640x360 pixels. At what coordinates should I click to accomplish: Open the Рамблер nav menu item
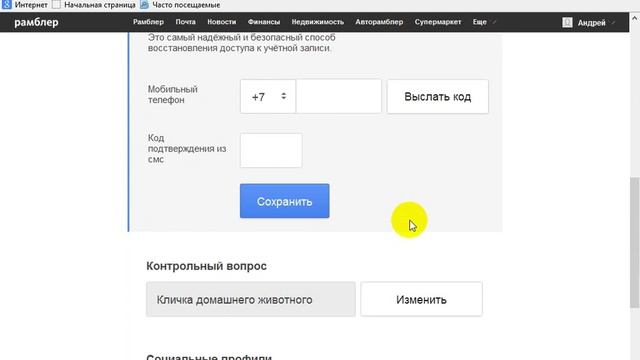pyautogui.click(x=148, y=22)
